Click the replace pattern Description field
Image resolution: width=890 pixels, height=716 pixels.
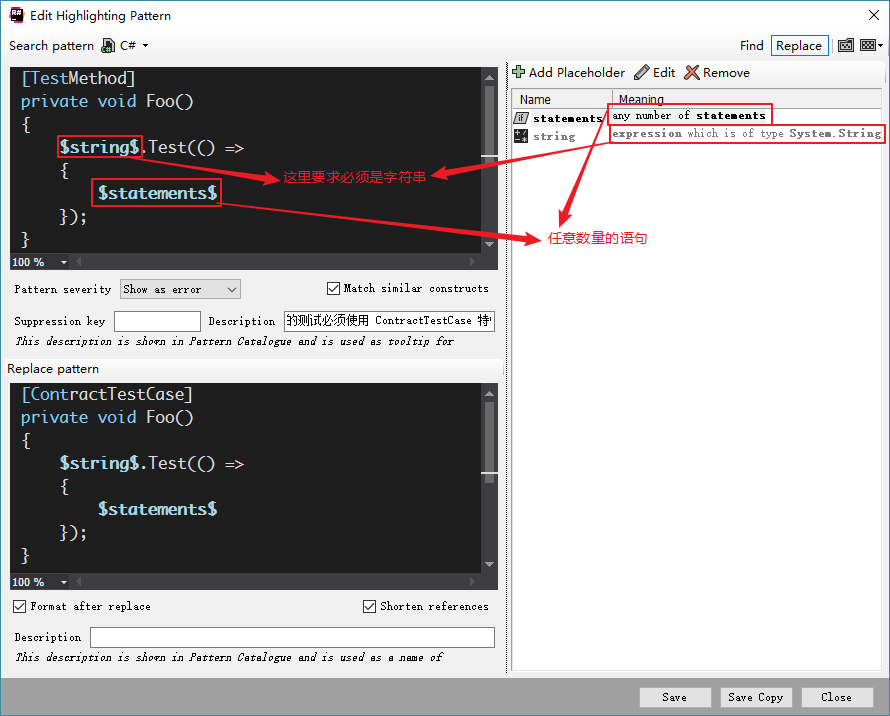click(292, 638)
